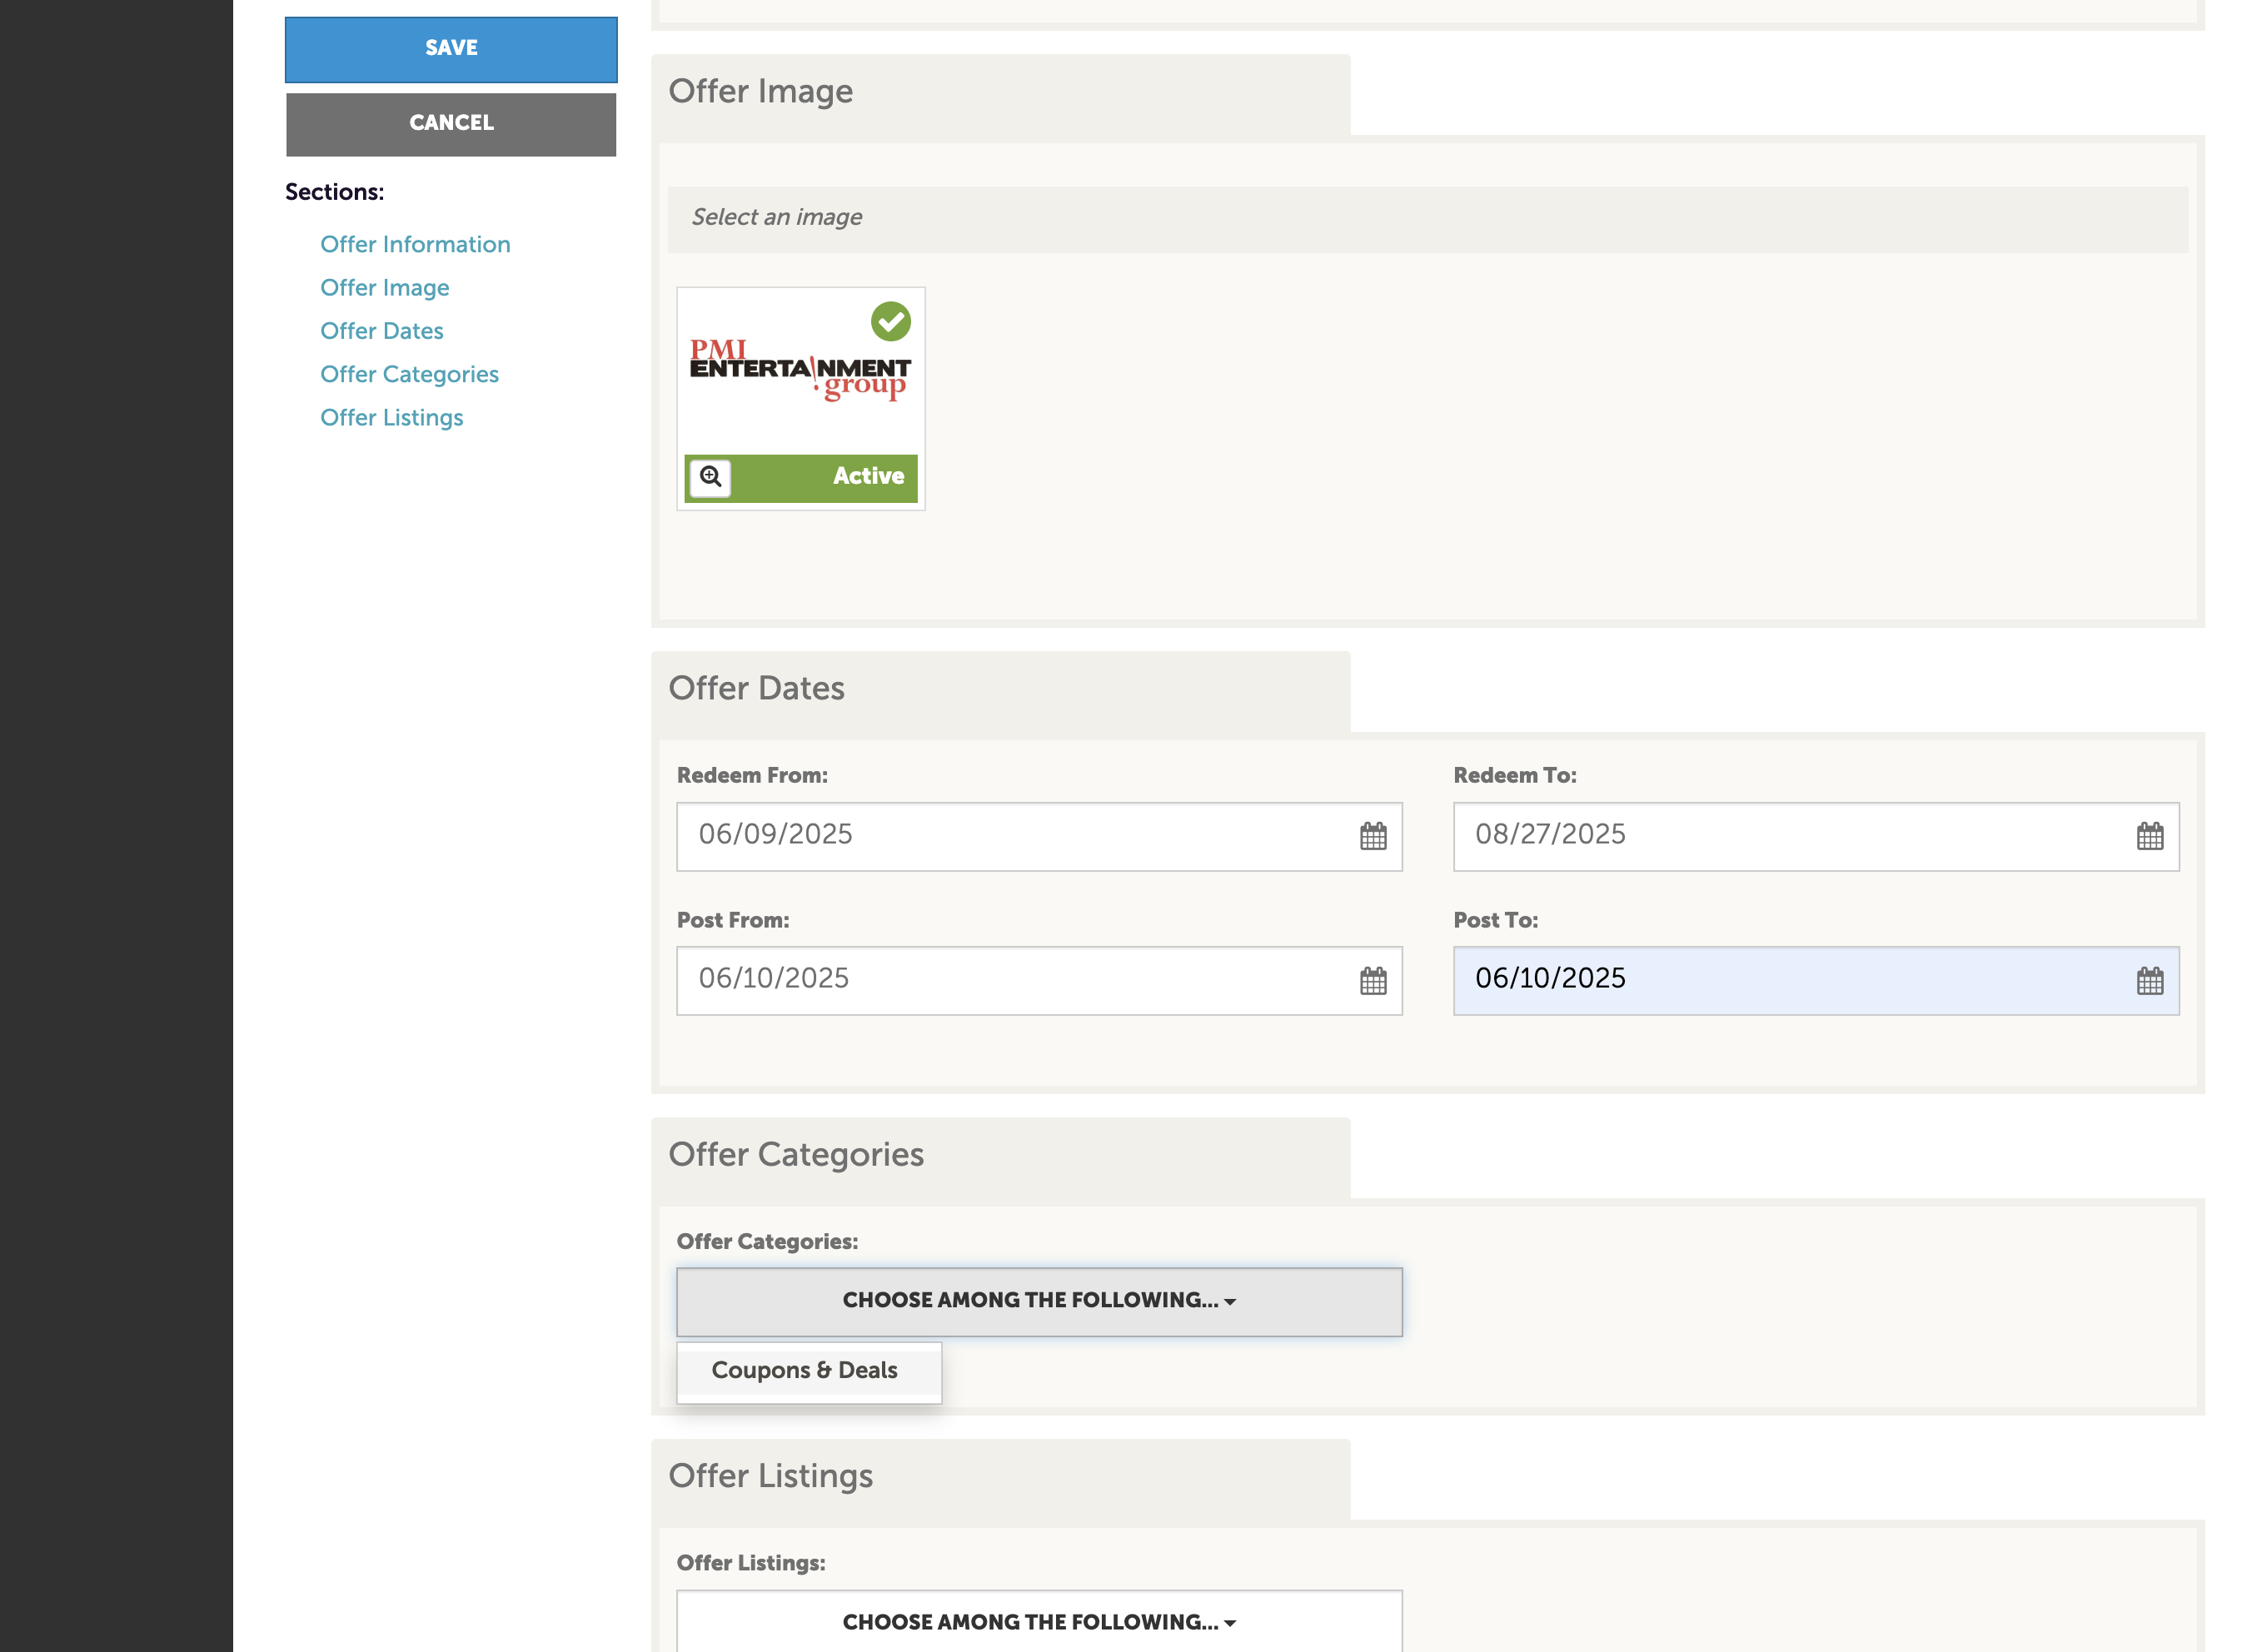
Task: Open calendar picker for Post From
Action: 1372,980
